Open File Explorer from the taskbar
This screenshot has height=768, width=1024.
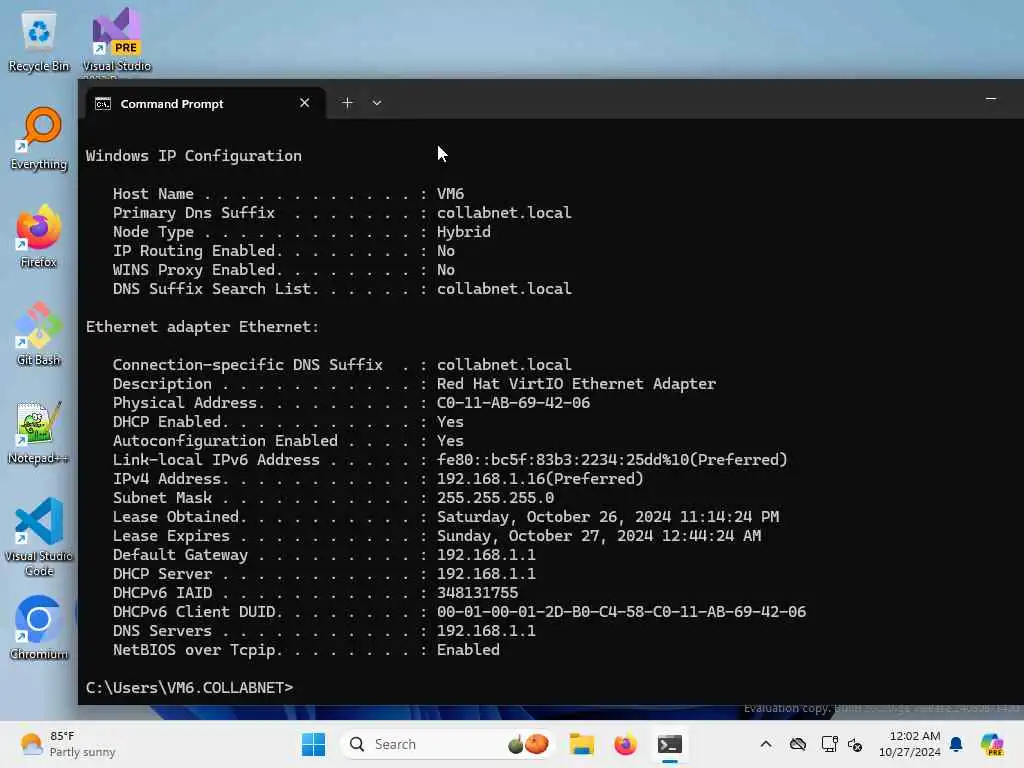(581, 744)
